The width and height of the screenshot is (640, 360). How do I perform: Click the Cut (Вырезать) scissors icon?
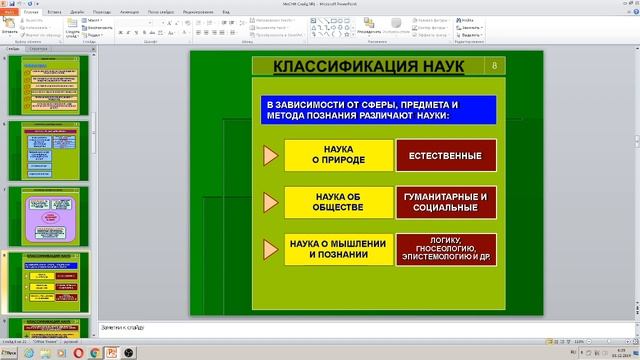coord(22,20)
